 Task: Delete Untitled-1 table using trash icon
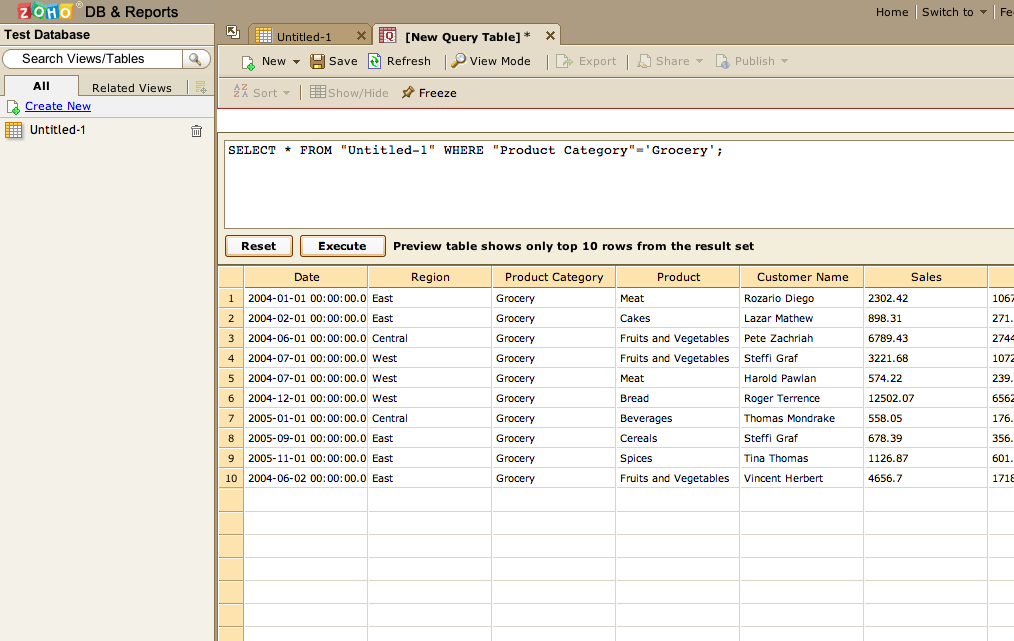tap(196, 131)
